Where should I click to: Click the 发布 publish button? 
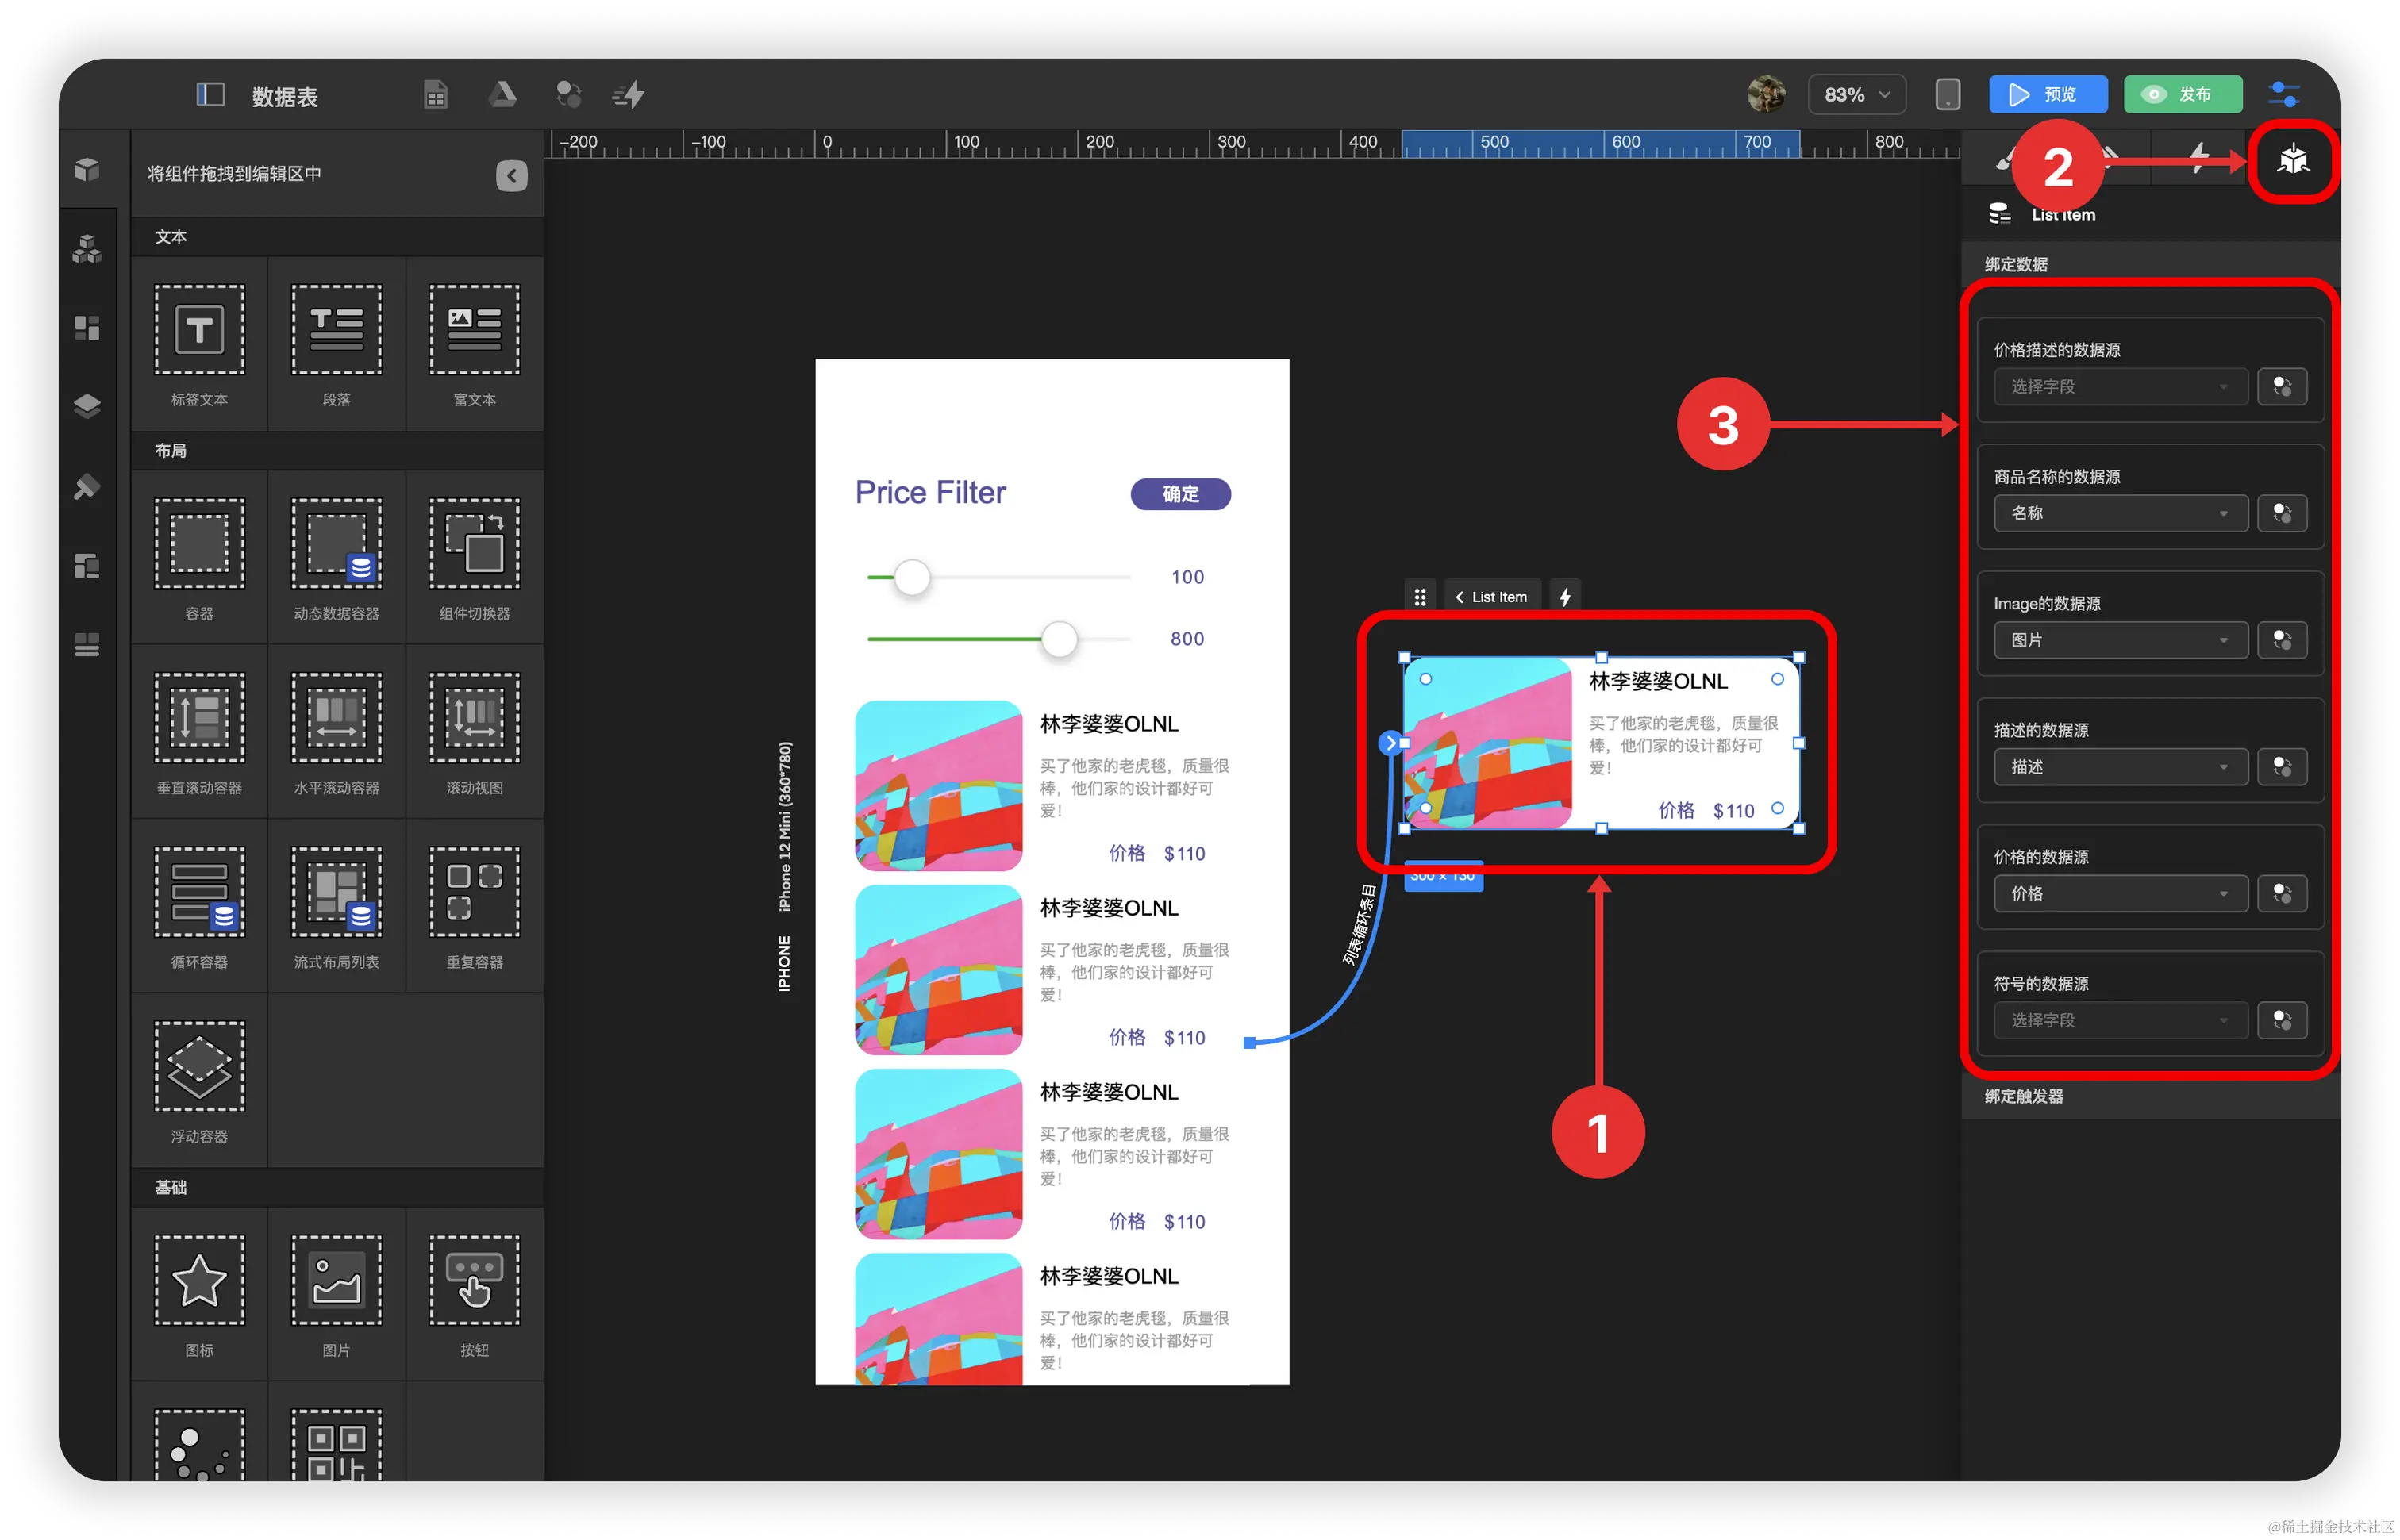click(x=2182, y=95)
